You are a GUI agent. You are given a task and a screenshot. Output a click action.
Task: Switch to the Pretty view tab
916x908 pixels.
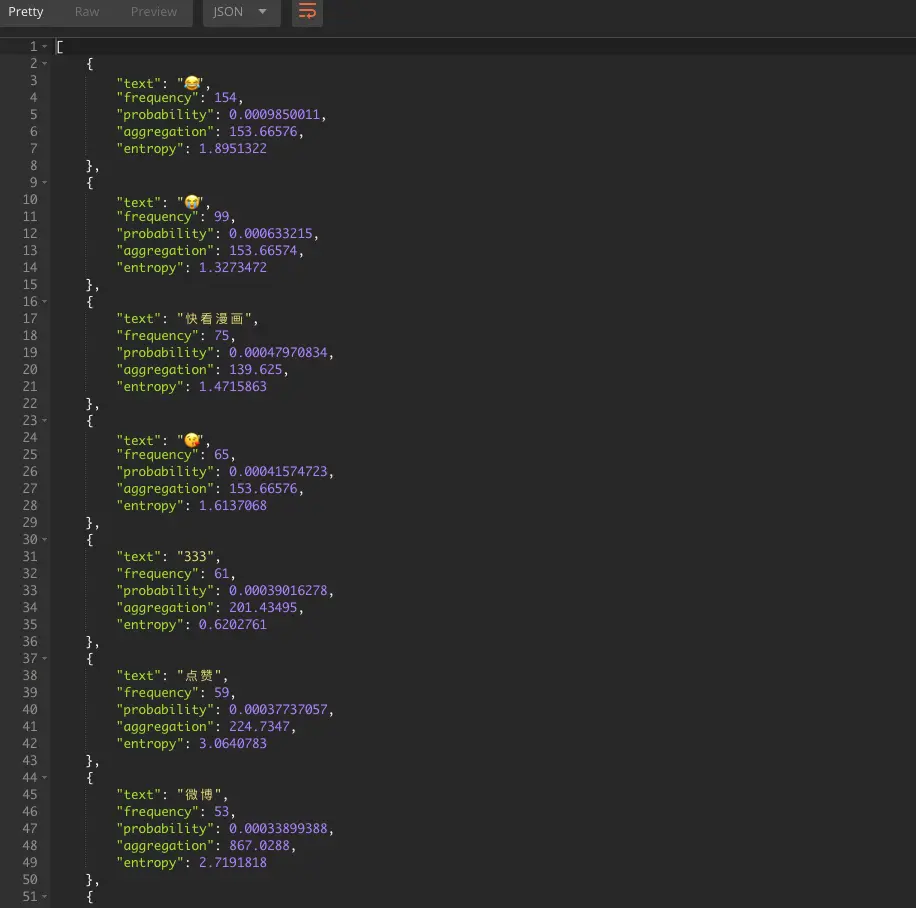[x=26, y=12]
